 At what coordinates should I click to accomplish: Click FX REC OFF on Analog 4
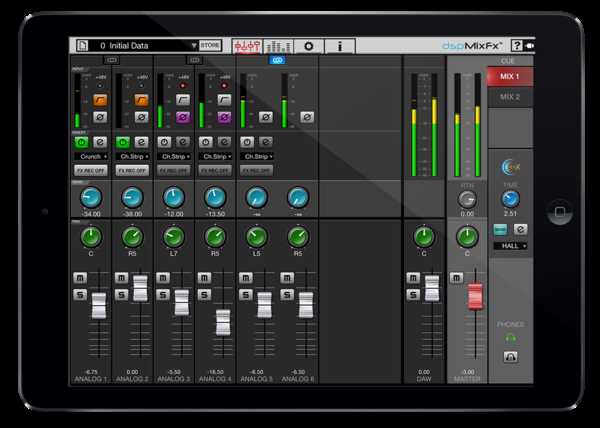(x=215, y=171)
